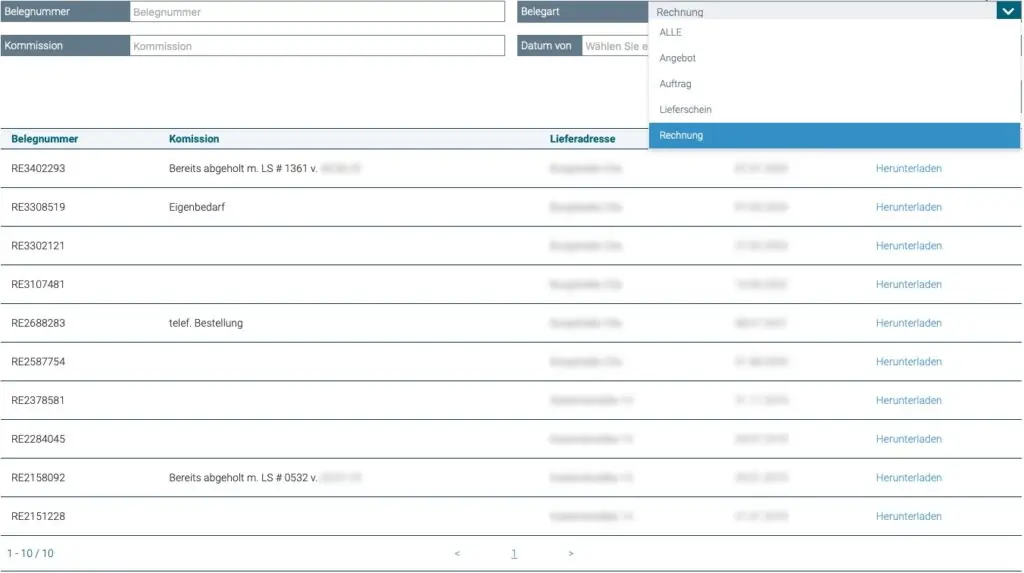Click into the Belegnummer input field
The image size is (1024, 573).
pyautogui.click(x=317, y=12)
